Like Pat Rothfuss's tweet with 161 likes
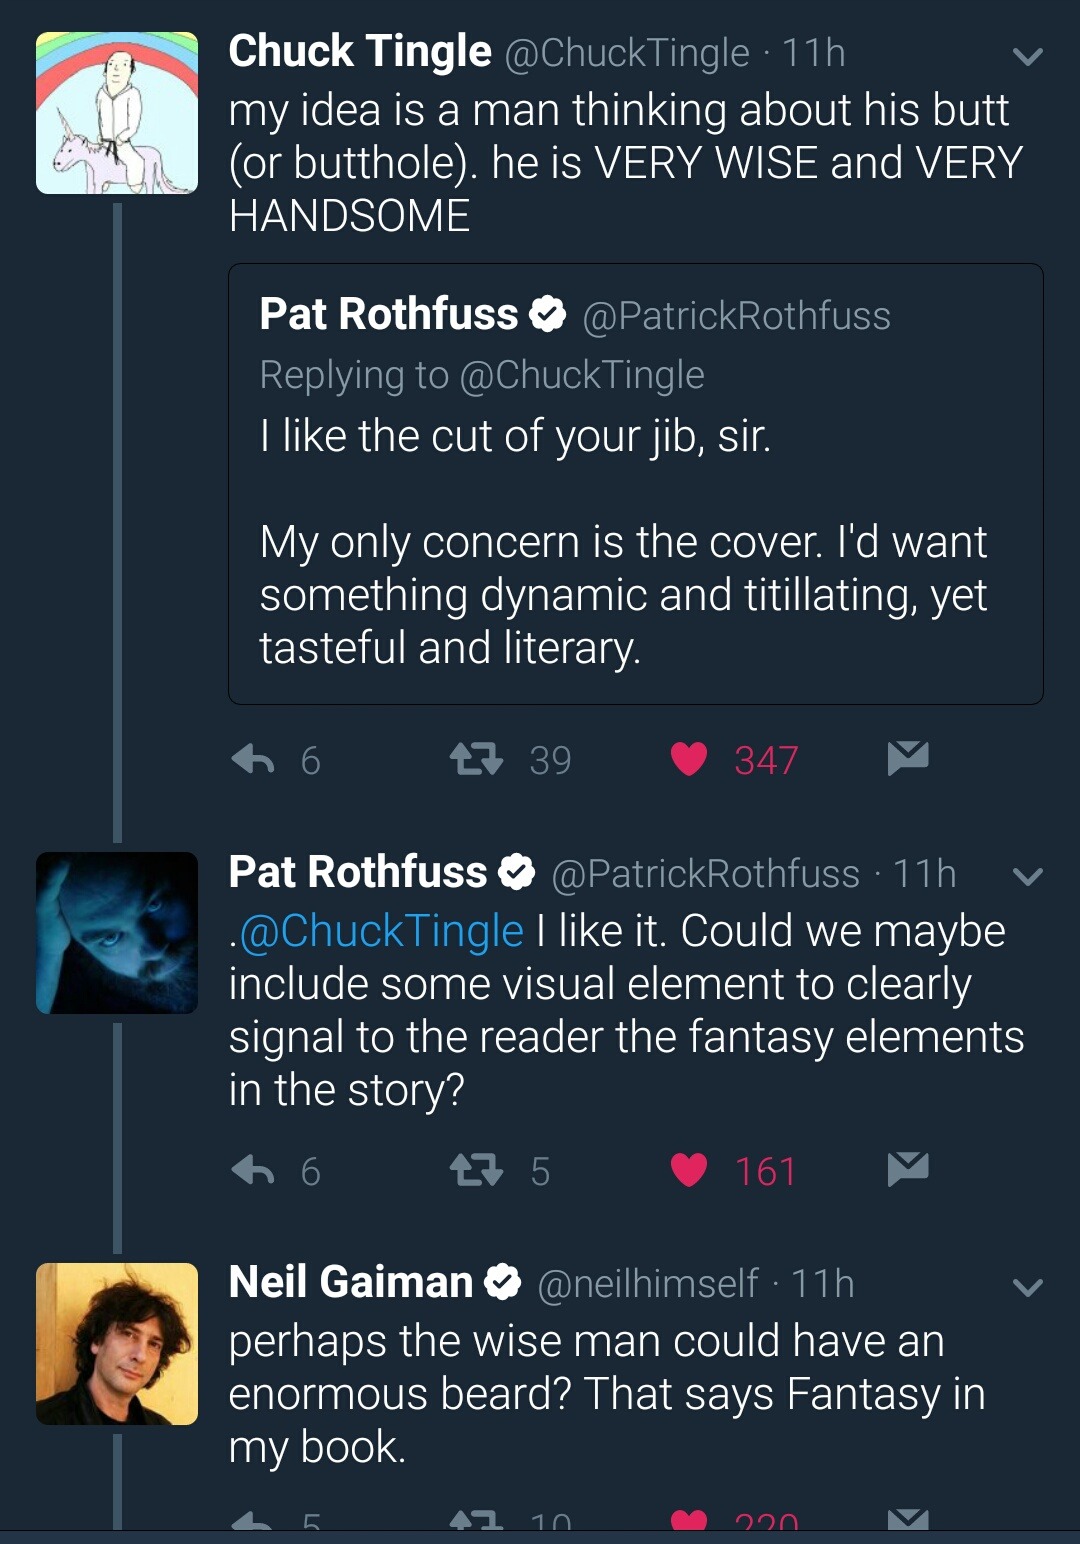Viewport: 1080px width, 1544px height. 689,1169
